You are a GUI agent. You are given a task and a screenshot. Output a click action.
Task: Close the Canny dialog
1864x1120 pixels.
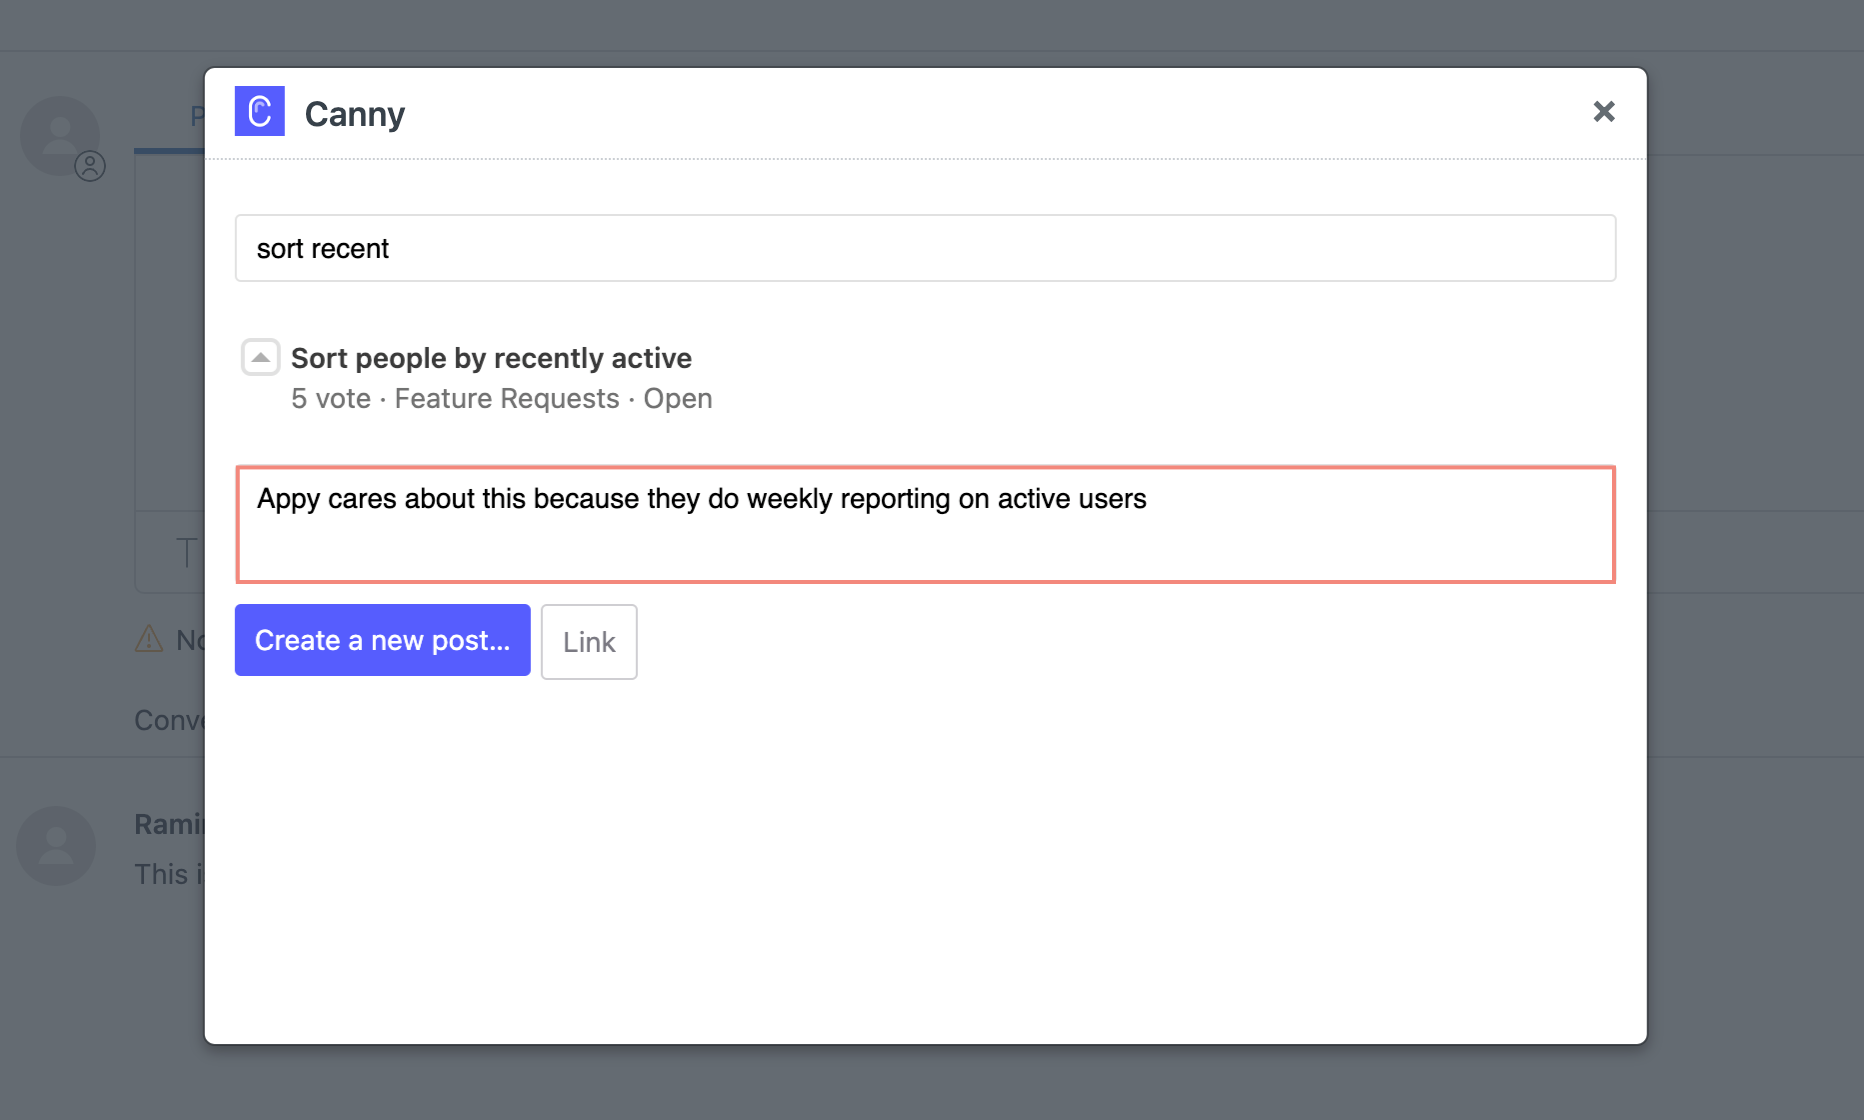click(x=1604, y=112)
